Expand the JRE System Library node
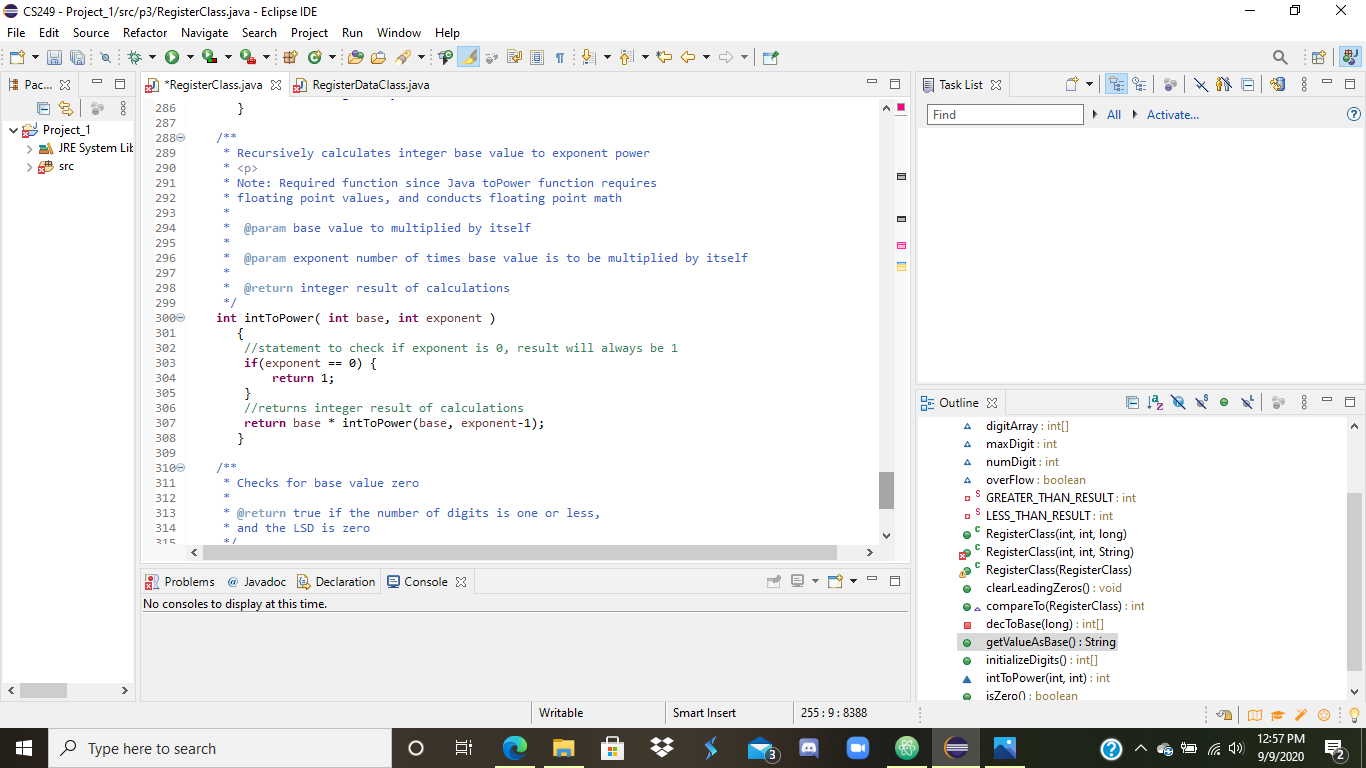This screenshot has width=1366, height=768. click(x=30, y=148)
